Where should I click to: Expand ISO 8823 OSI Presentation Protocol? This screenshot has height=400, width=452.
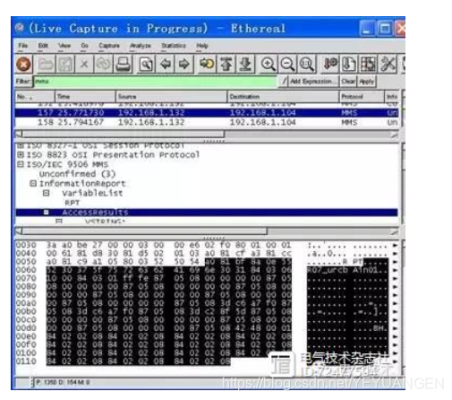coord(21,155)
